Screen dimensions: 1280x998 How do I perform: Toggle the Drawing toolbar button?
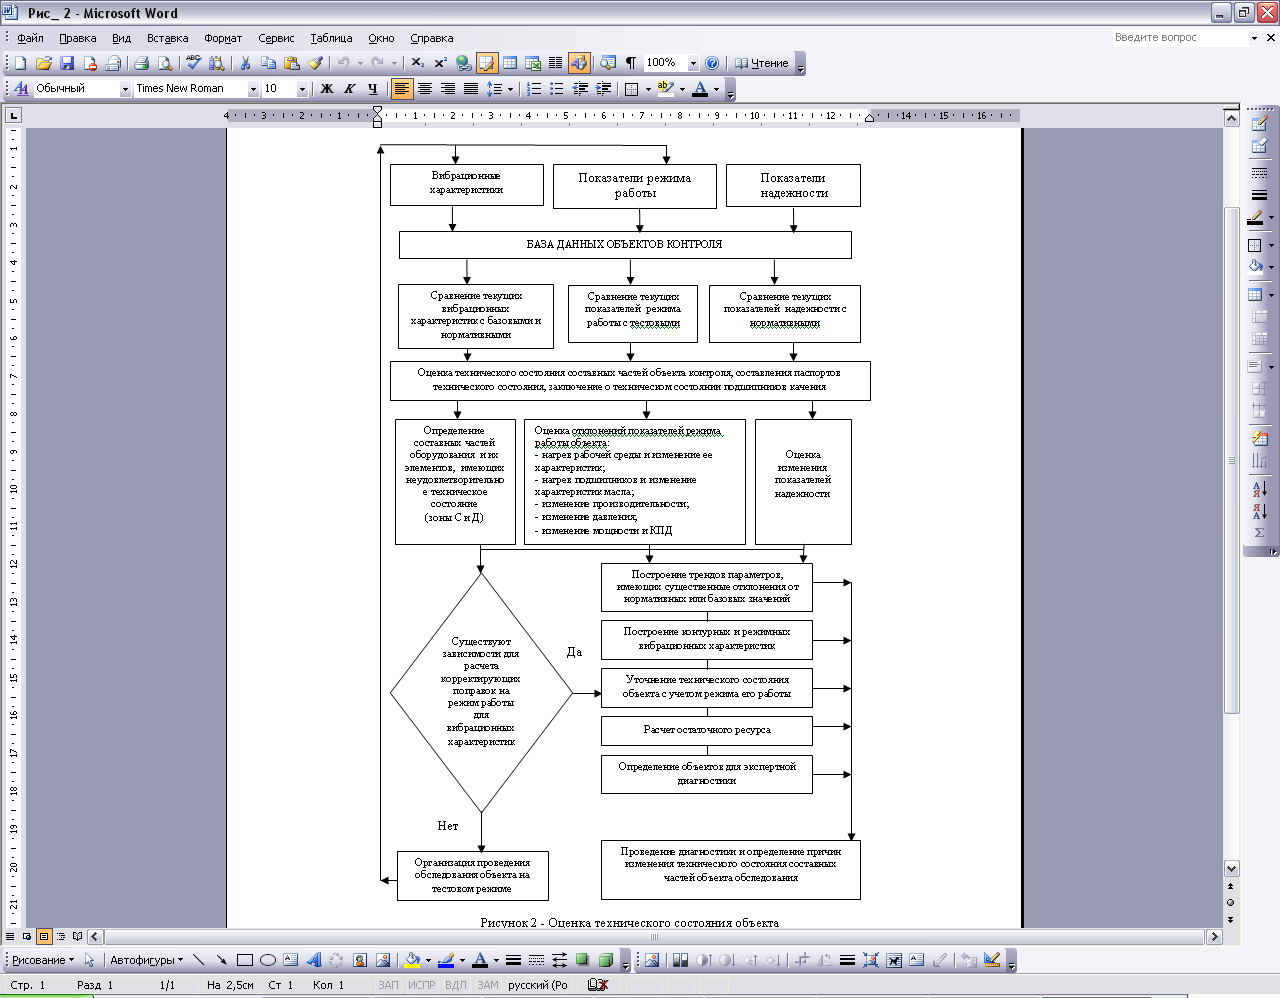click(579, 63)
